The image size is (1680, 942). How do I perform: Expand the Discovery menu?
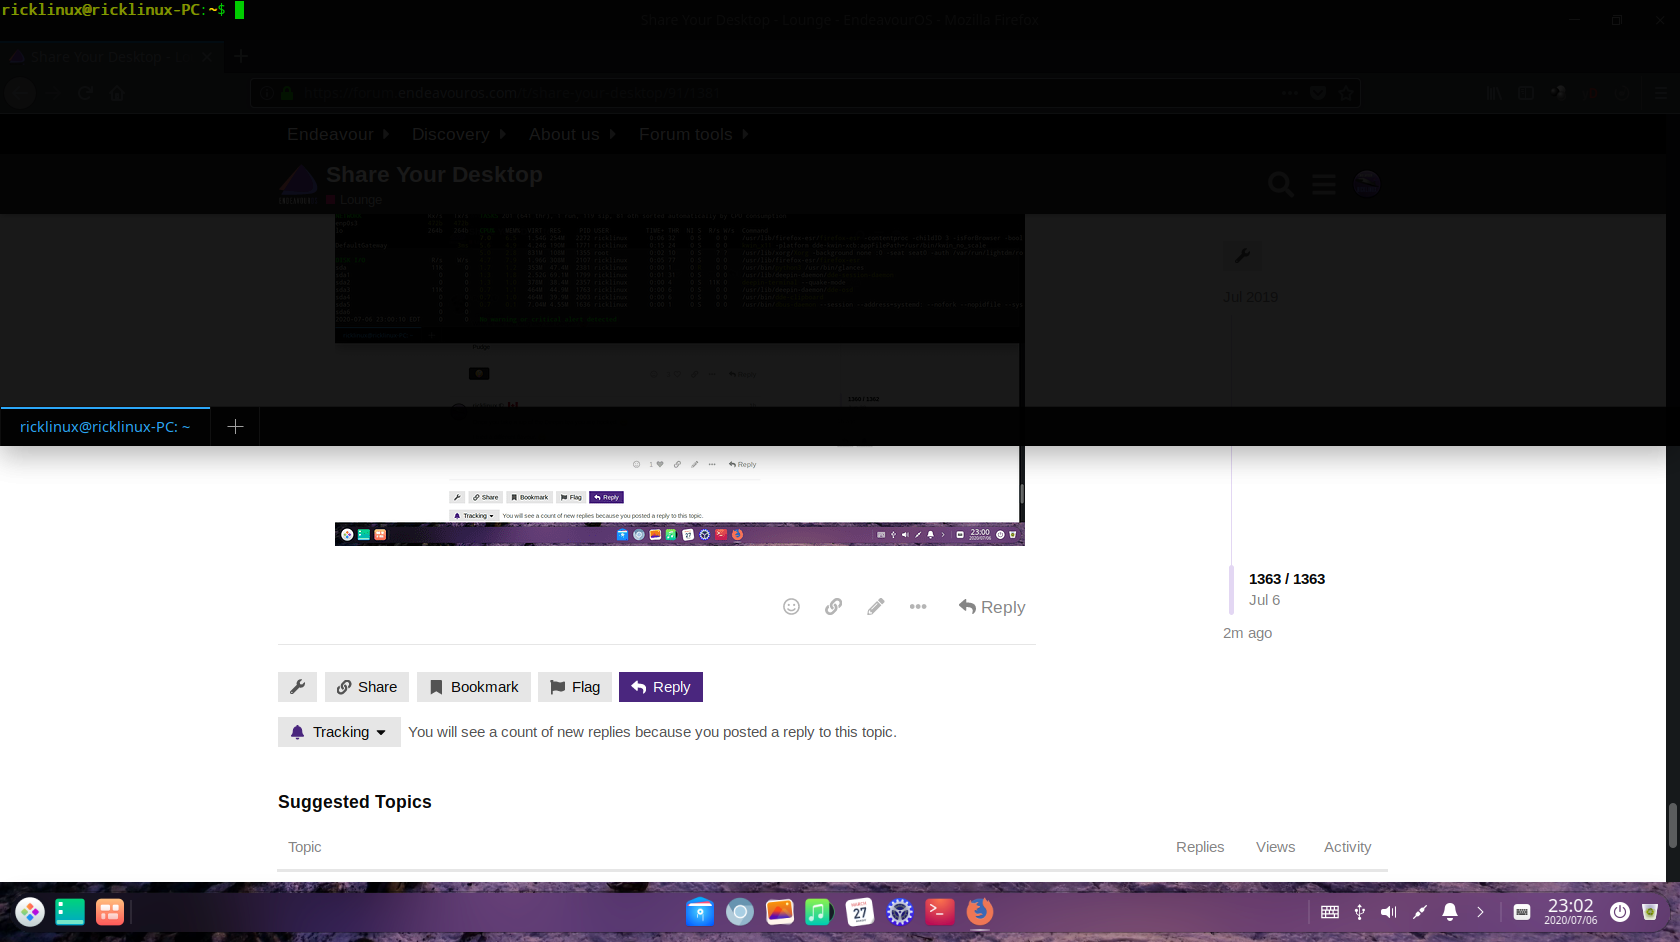click(x=459, y=134)
